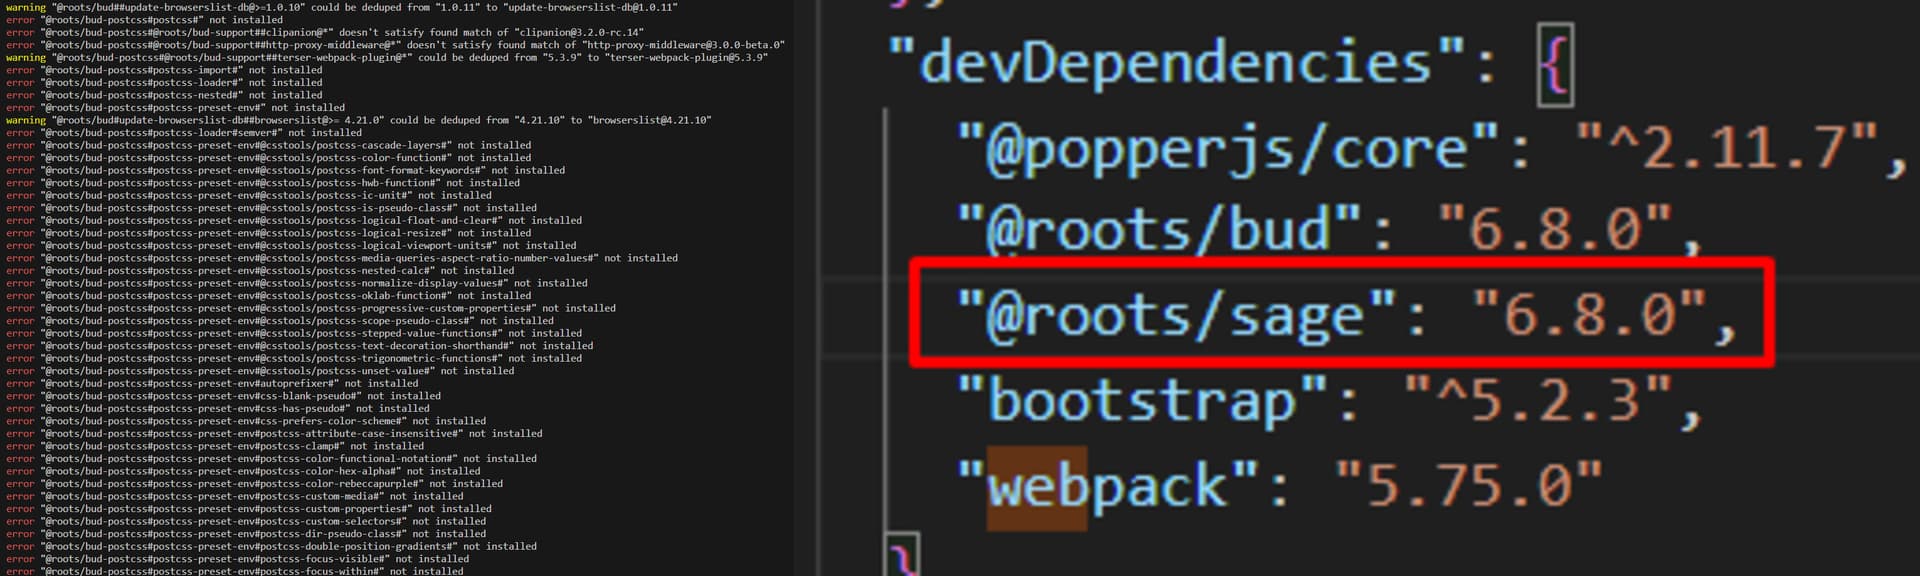
Task: Click the postcss-color-hex-alpha error line
Action: point(243,471)
